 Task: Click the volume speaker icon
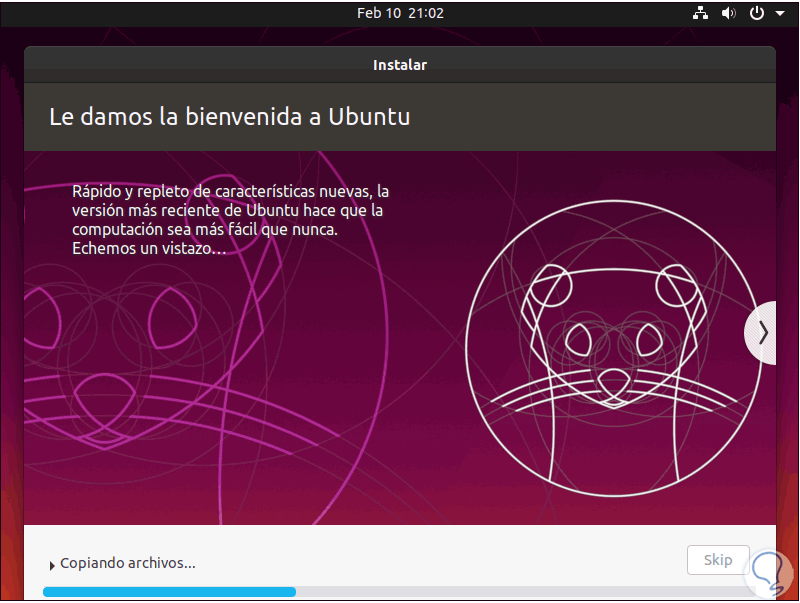click(x=728, y=13)
